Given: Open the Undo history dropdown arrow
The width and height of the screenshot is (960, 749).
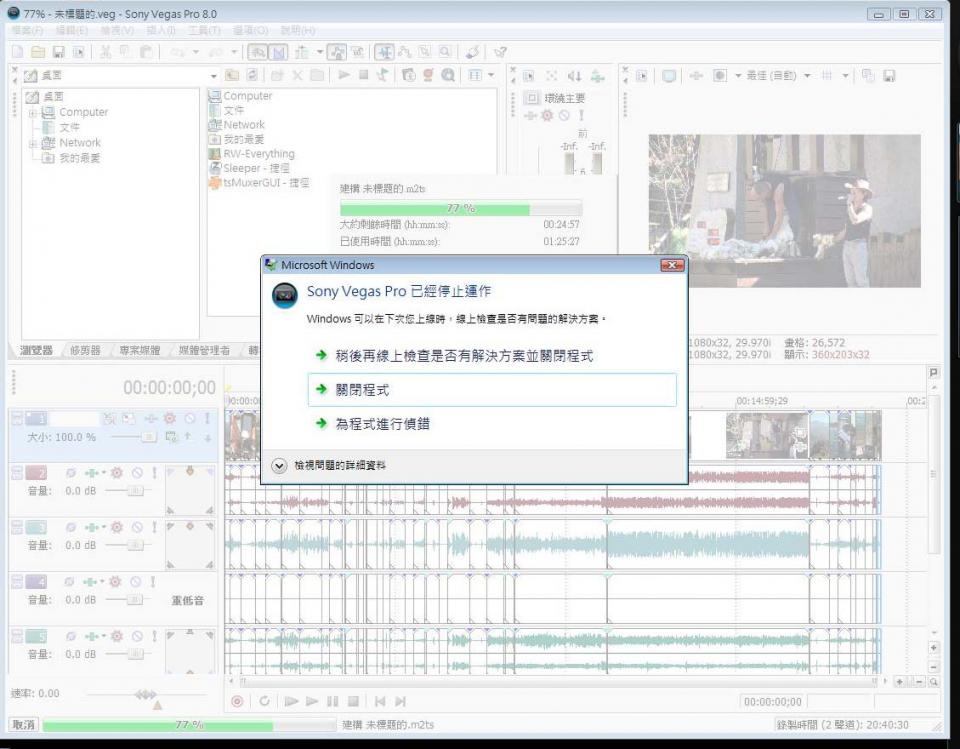Looking at the screenshot, I should point(195,50).
